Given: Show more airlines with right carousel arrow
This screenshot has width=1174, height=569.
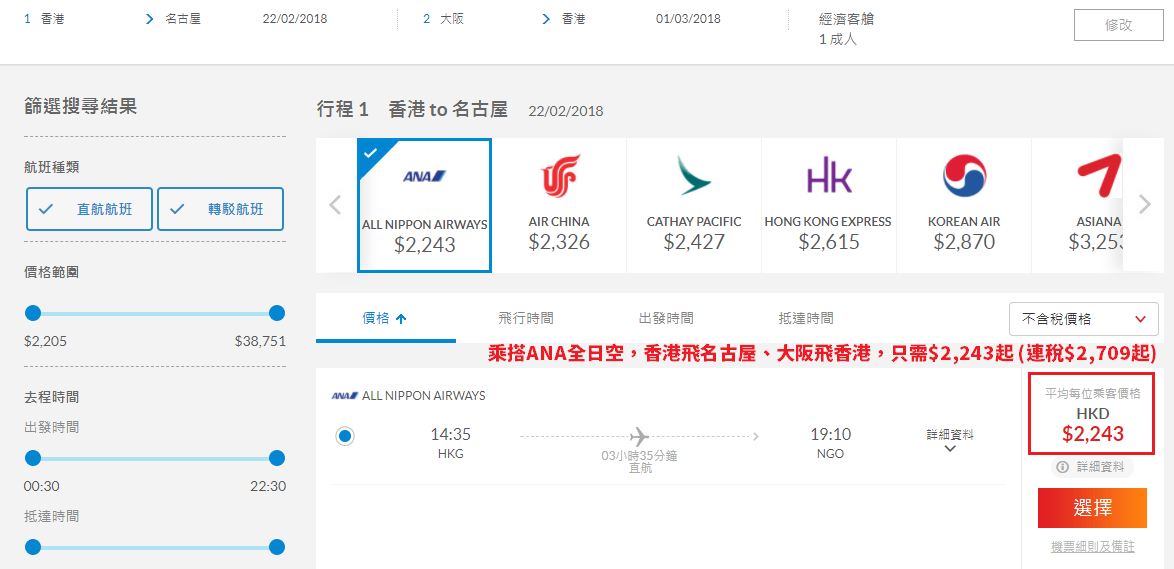Looking at the screenshot, I should [x=1144, y=204].
